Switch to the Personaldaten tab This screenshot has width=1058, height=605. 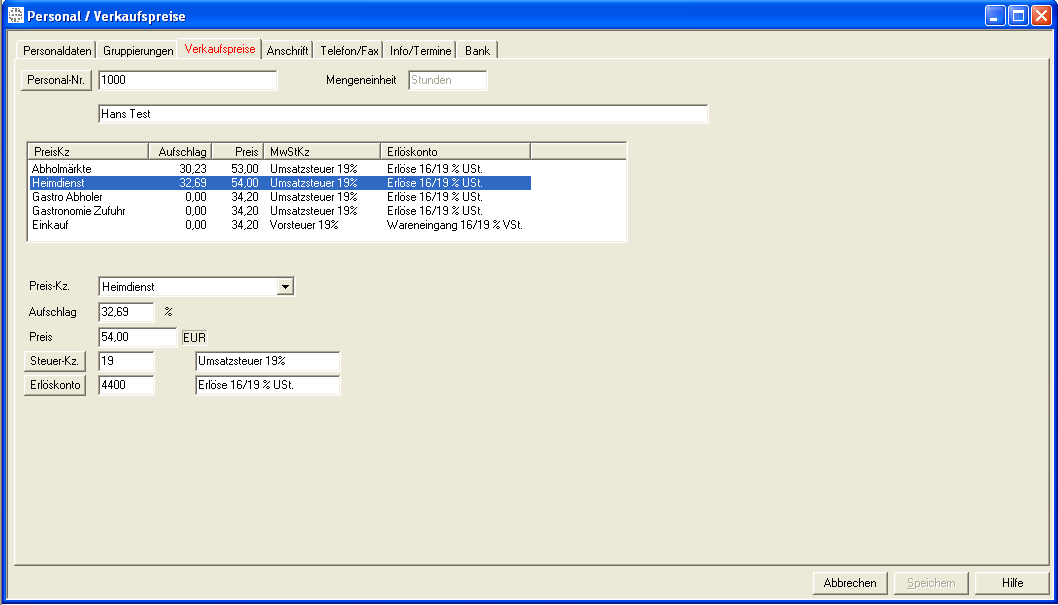(x=57, y=51)
